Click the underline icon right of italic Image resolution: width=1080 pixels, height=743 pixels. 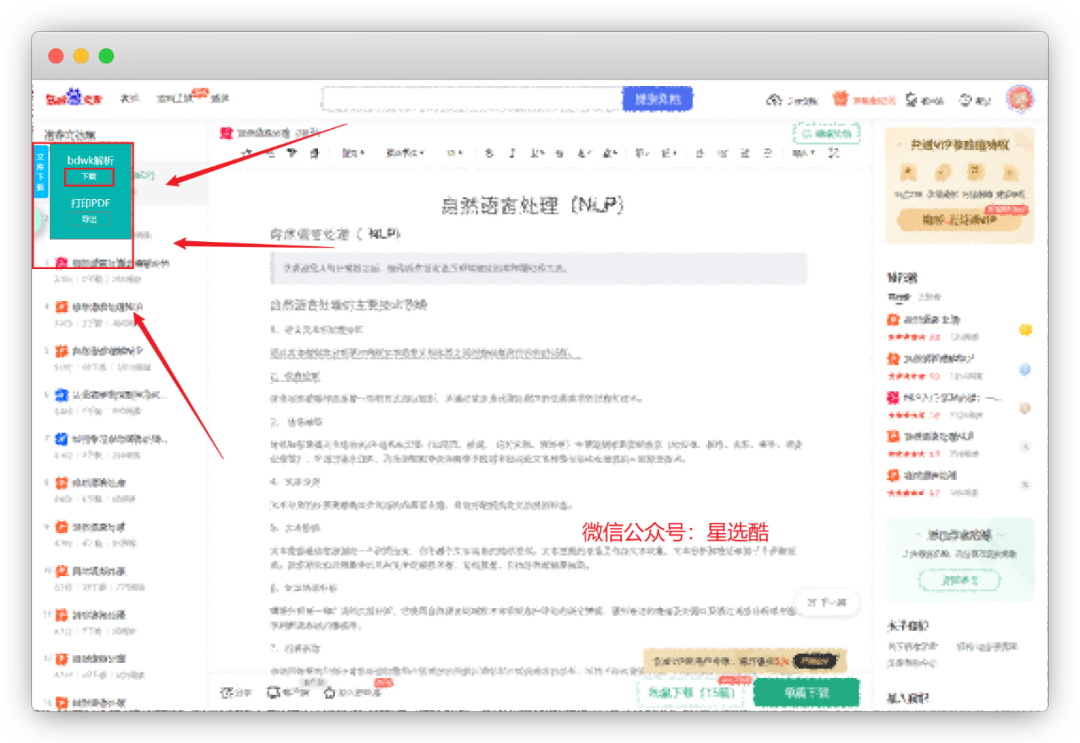tap(537, 153)
